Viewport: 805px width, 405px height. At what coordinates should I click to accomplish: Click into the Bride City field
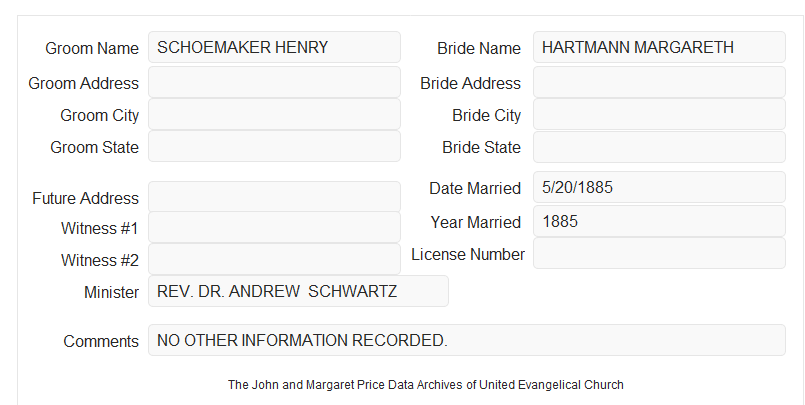pos(659,114)
